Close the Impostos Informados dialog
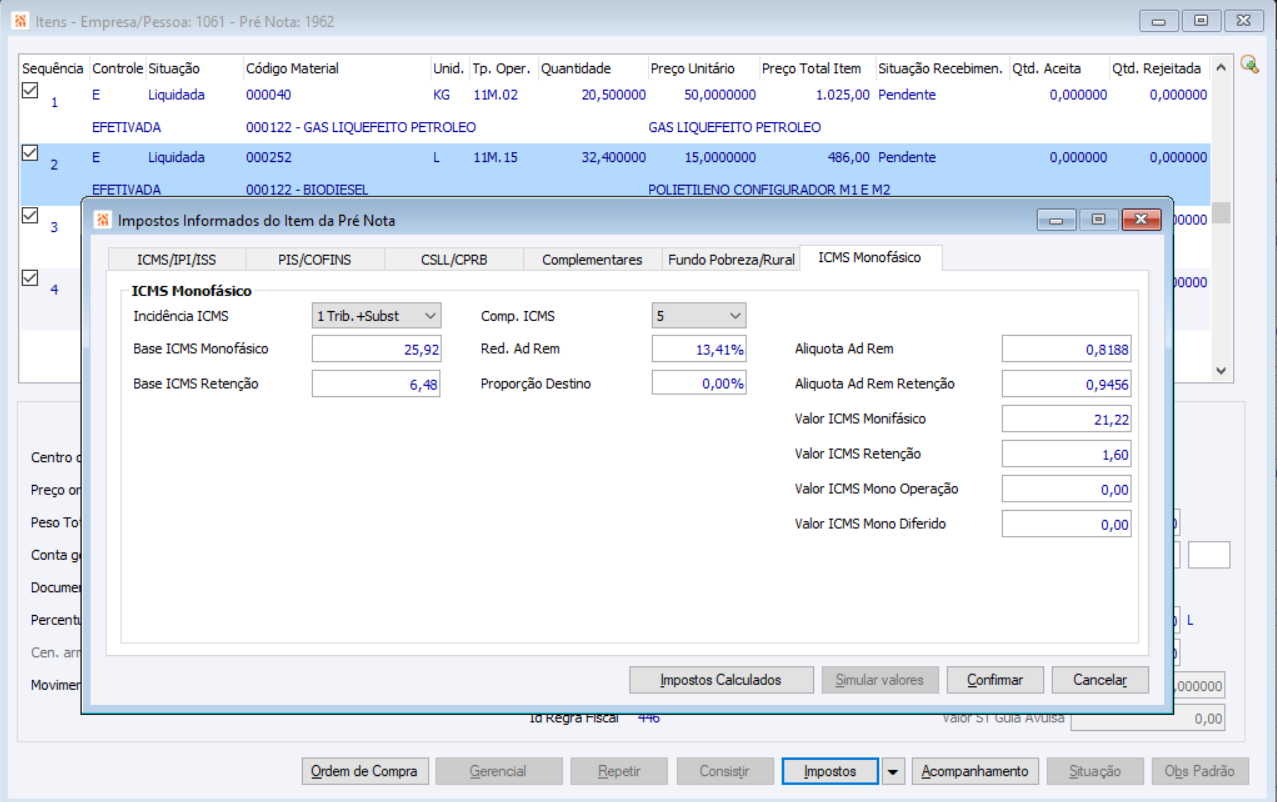Image resolution: width=1277 pixels, height=802 pixels. (x=1141, y=219)
